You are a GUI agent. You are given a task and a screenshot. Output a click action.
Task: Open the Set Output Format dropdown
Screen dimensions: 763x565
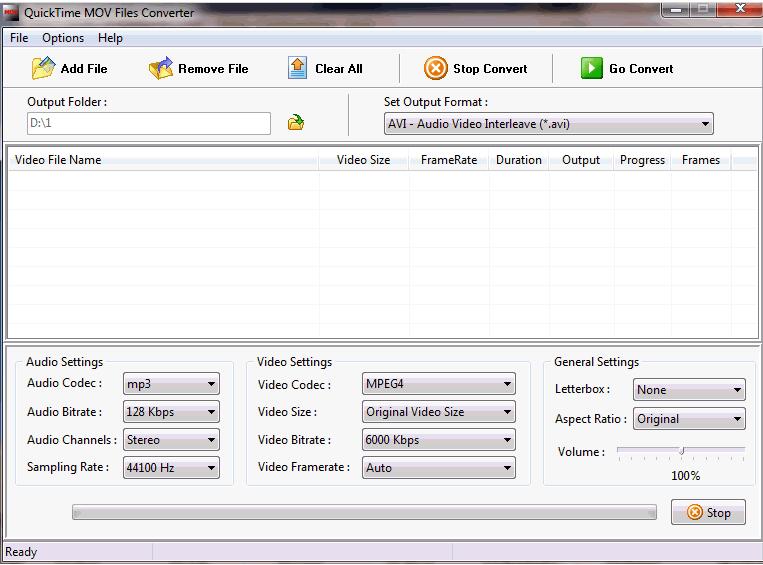(548, 124)
